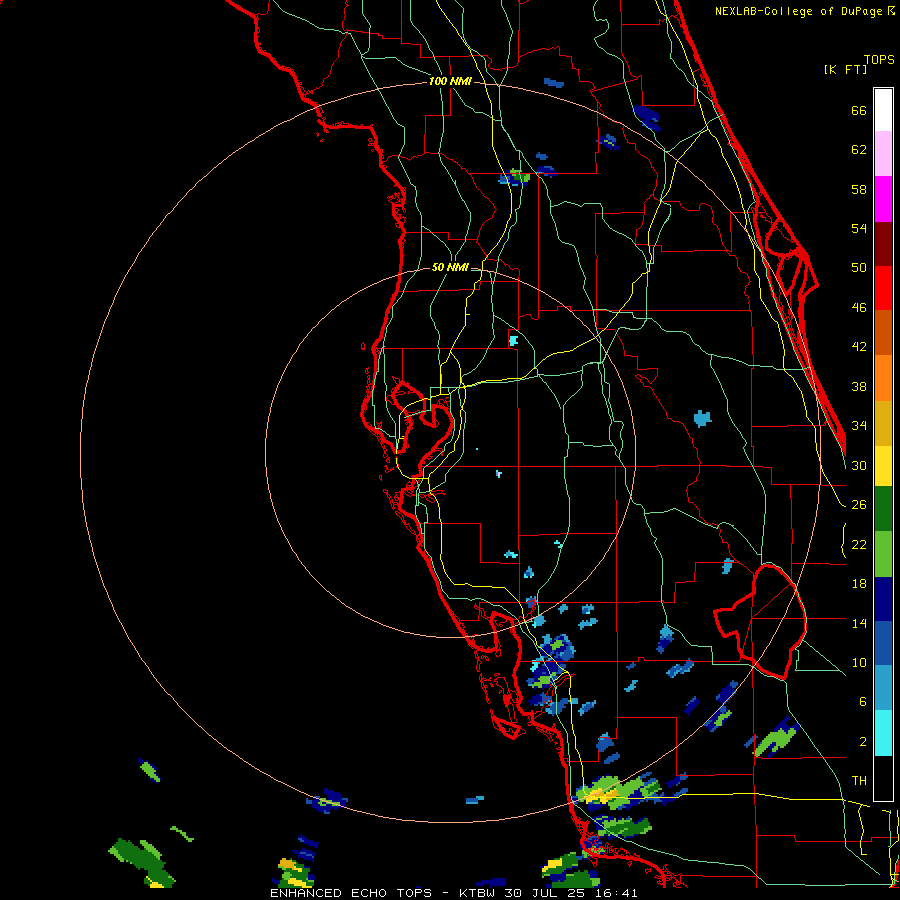Click the 2 value on the legend
Screen dimensions: 900x900
862,742
